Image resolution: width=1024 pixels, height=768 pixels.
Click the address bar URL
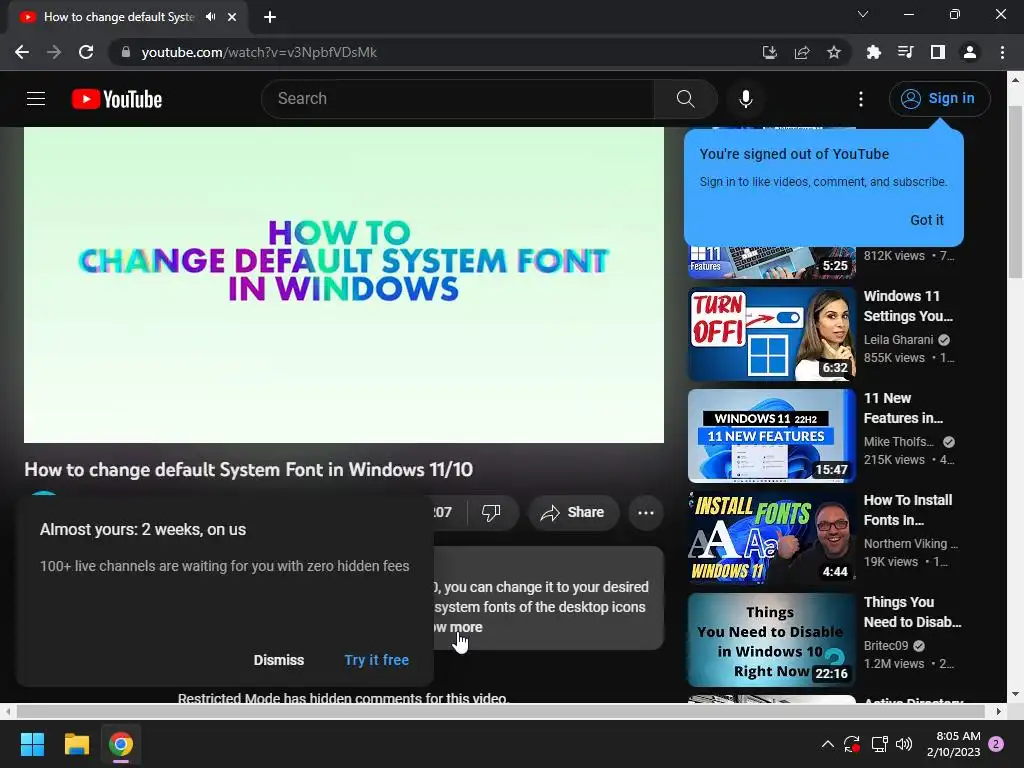[x=259, y=52]
